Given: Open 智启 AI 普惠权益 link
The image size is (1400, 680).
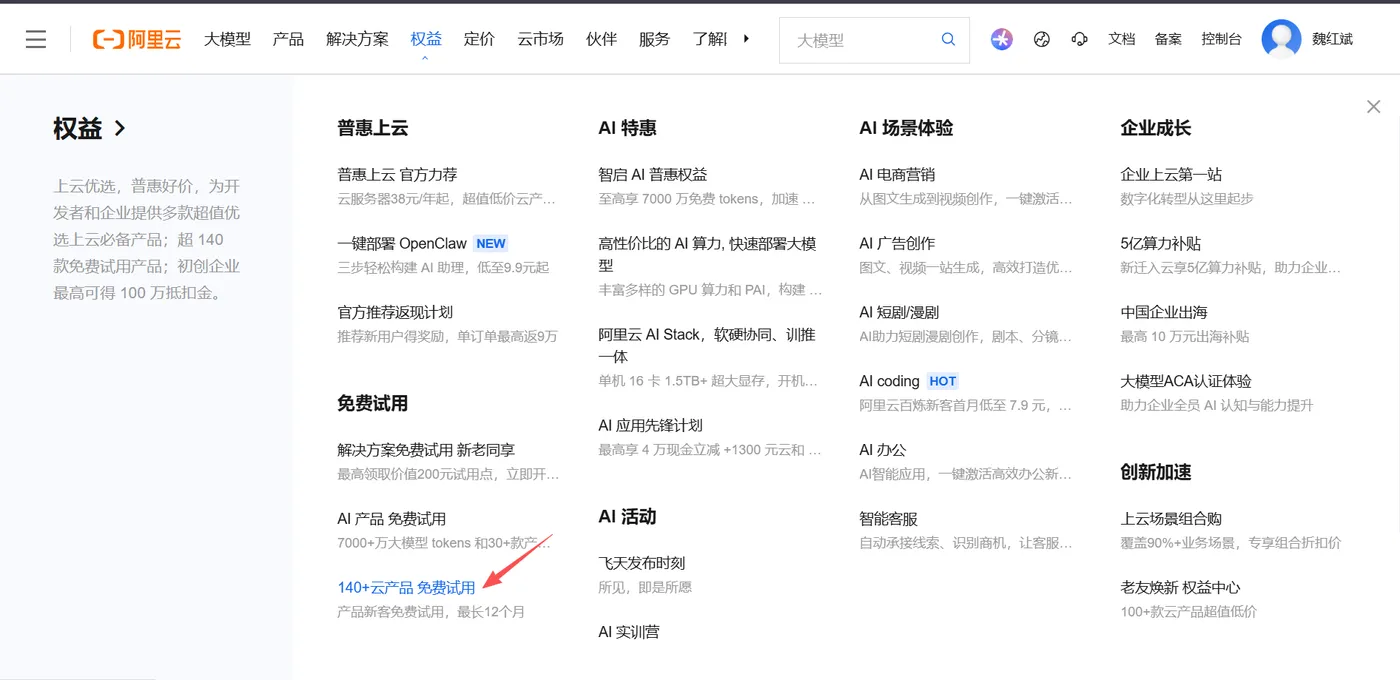Looking at the screenshot, I should point(652,174).
